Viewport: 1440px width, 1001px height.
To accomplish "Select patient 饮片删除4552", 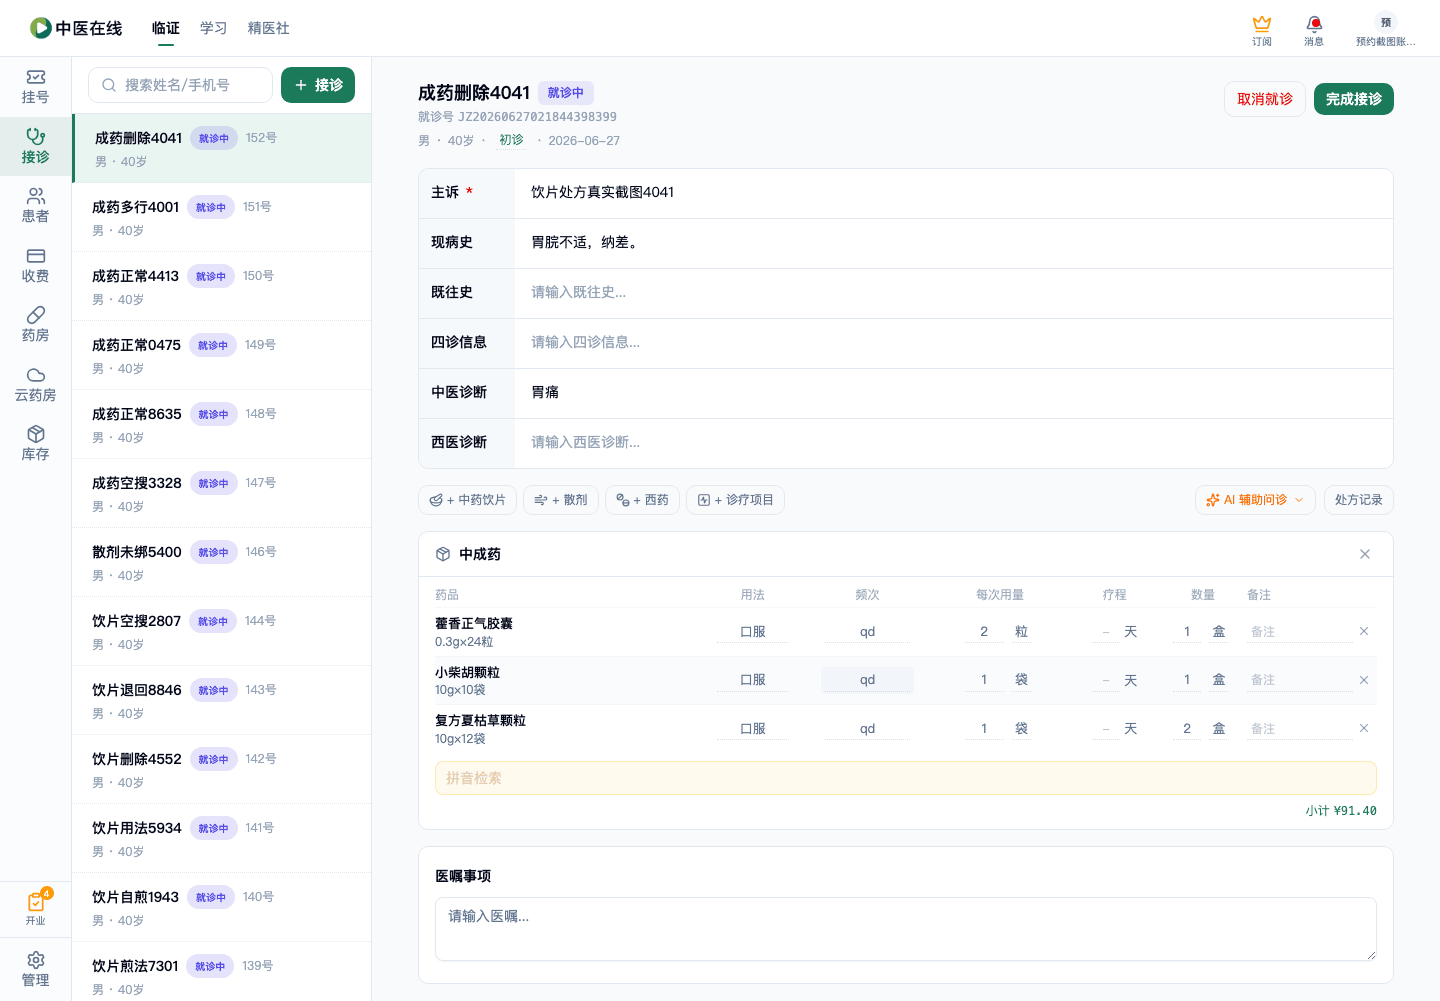I will click(222, 769).
